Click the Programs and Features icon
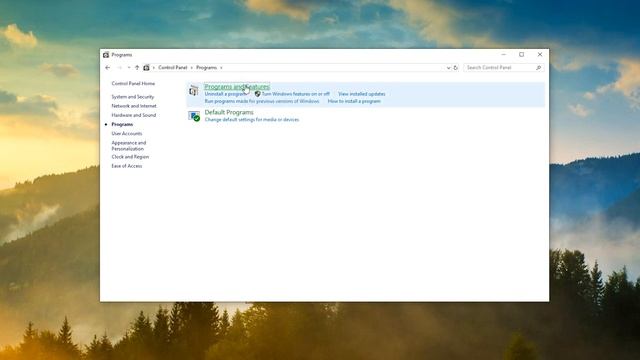 tap(193, 90)
